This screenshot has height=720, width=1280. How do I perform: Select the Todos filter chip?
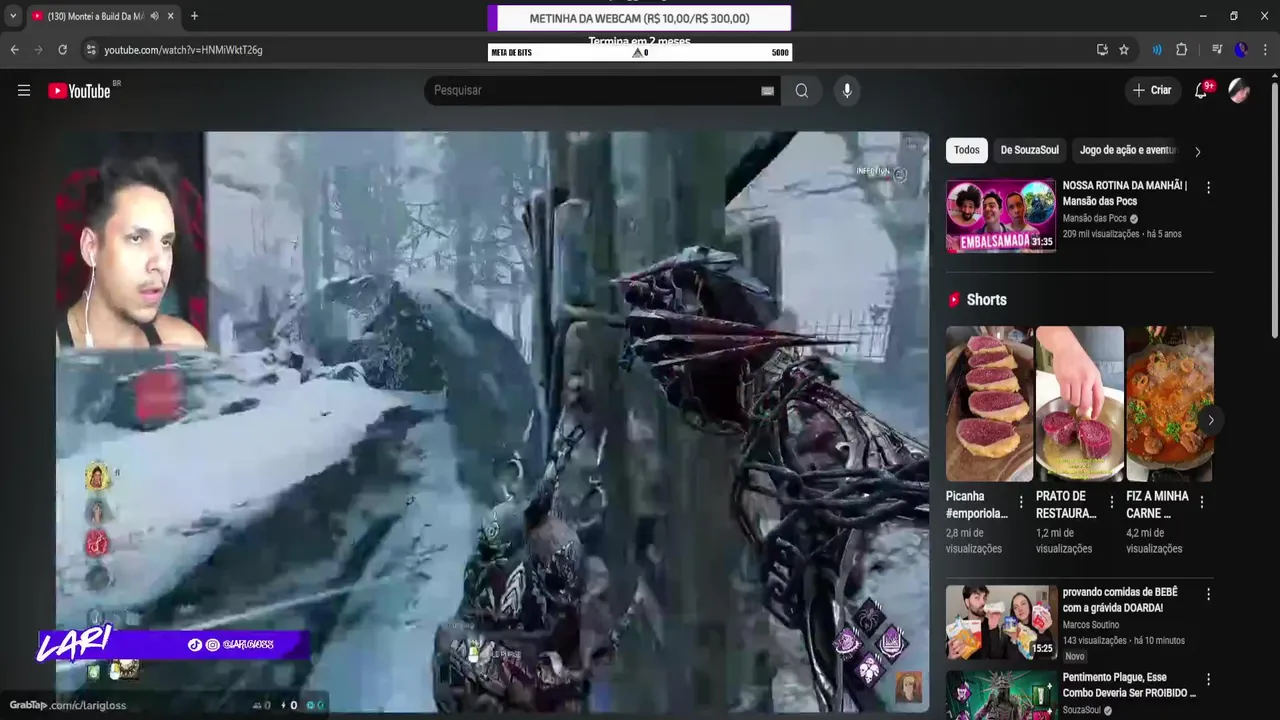coord(966,150)
